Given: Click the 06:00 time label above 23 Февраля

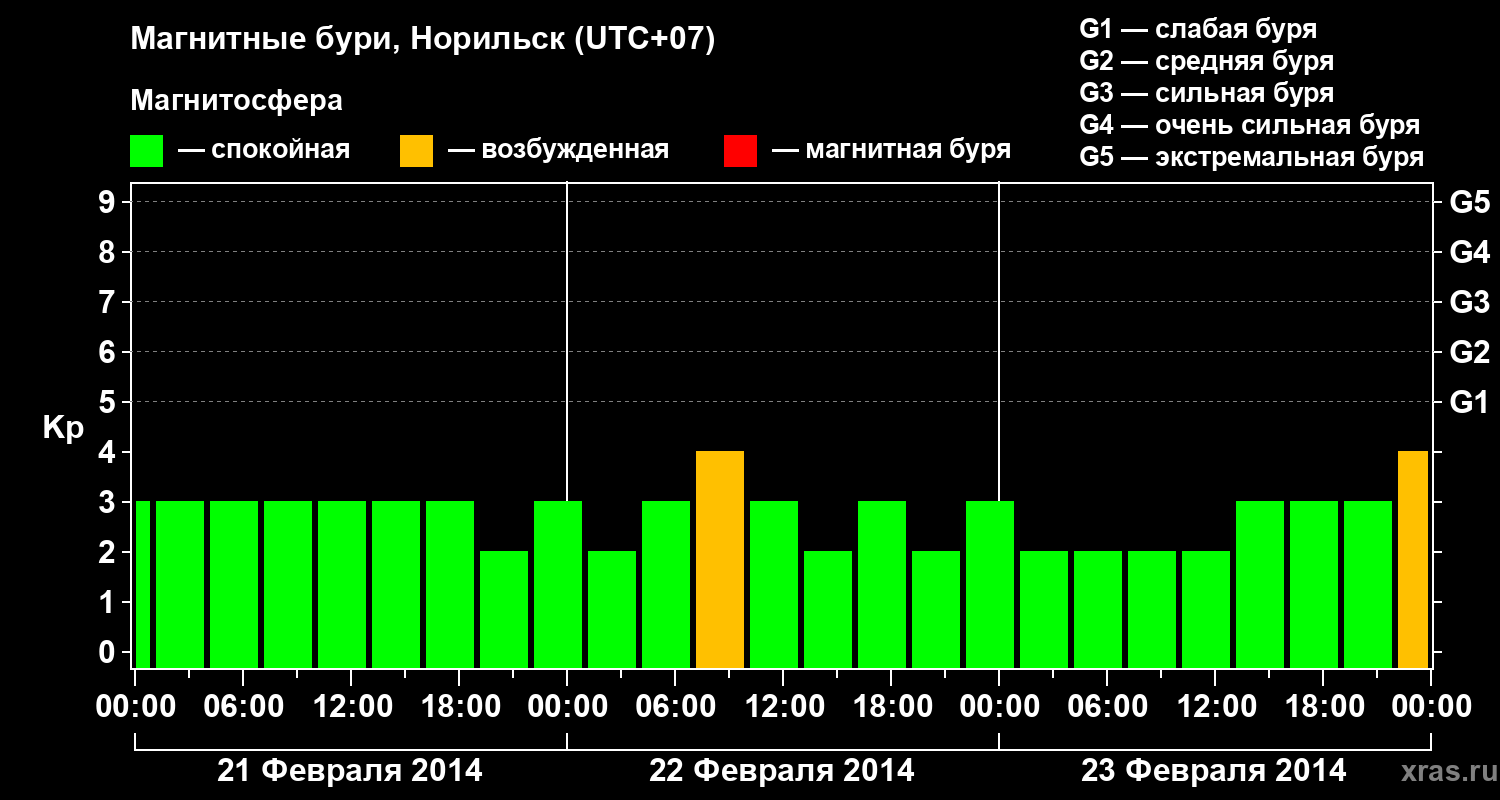Looking at the screenshot, I should (x=1107, y=706).
